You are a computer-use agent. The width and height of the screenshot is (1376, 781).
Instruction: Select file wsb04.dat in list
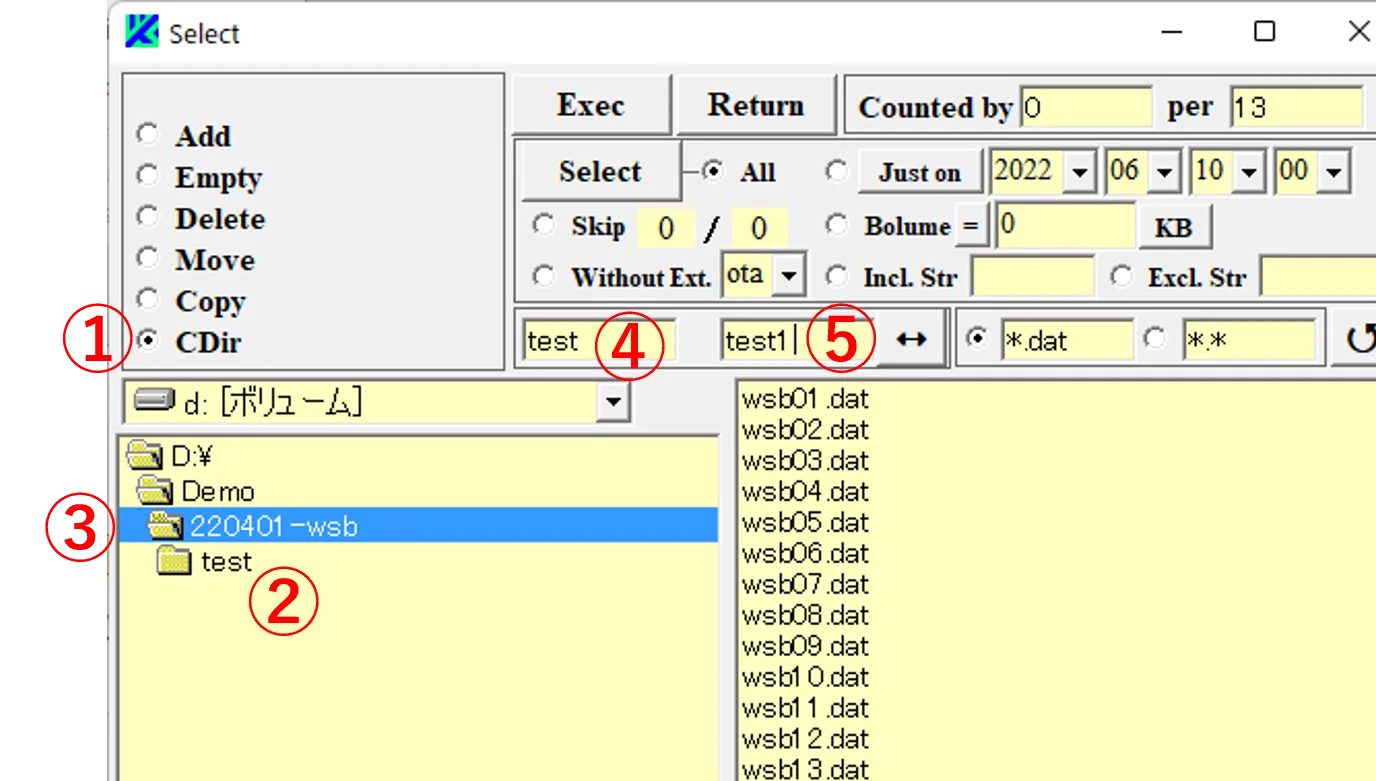(x=805, y=492)
